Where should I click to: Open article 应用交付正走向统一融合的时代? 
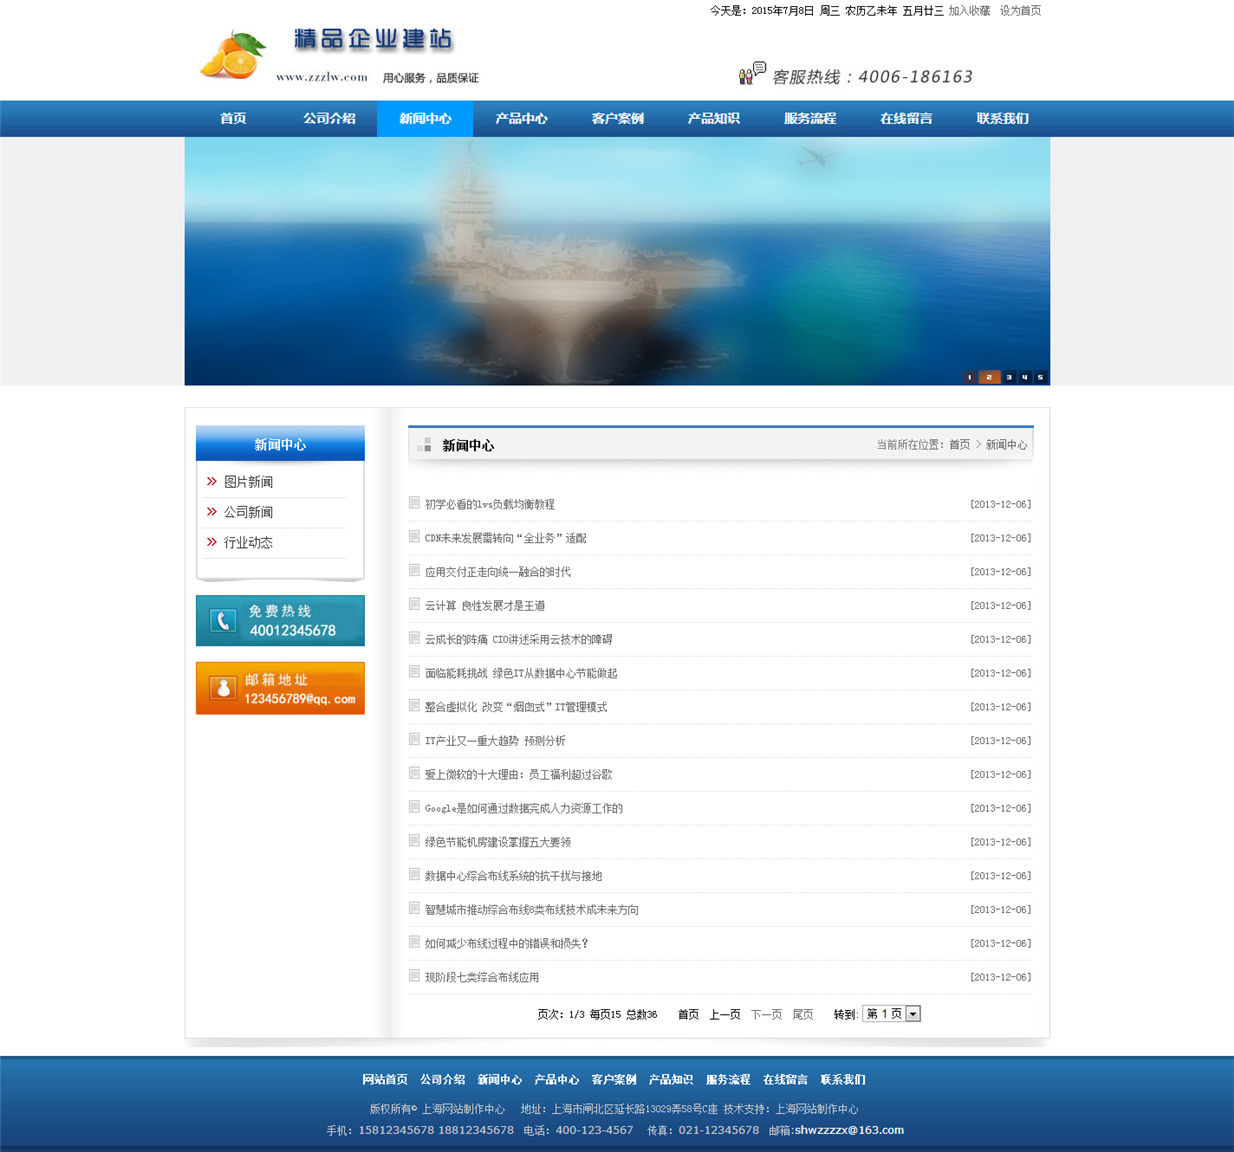(497, 572)
